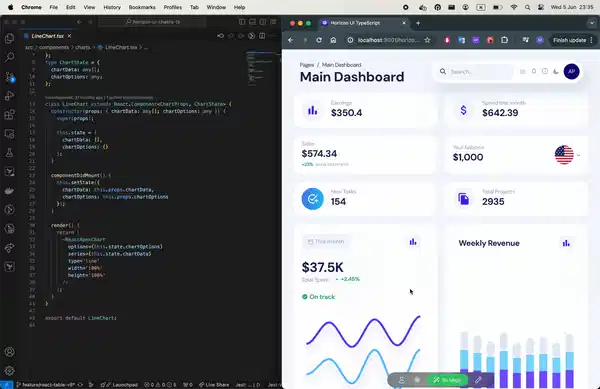The width and height of the screenshot is (600, 389).
Task: Open the This month dropdown selector
Action: [x=326, y=242]
